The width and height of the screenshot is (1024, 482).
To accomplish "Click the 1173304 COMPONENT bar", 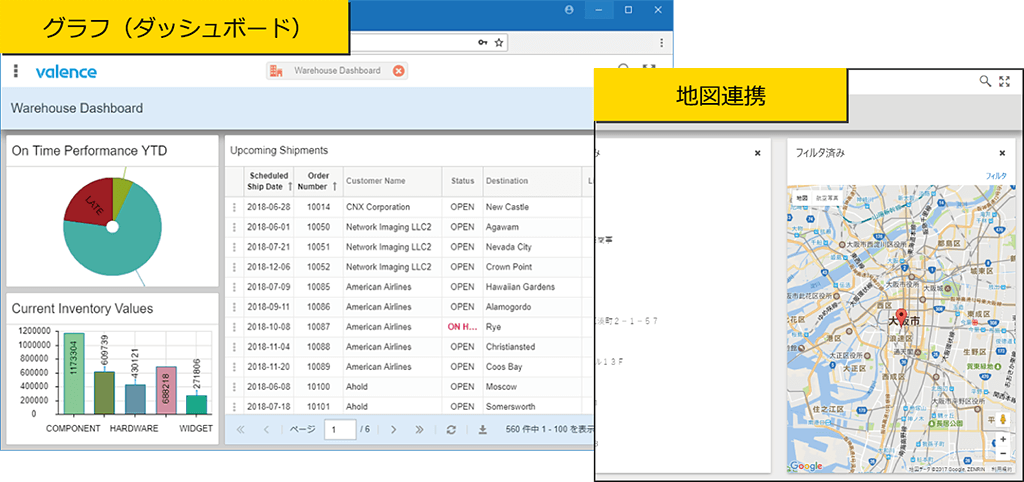I will (74, 373).
